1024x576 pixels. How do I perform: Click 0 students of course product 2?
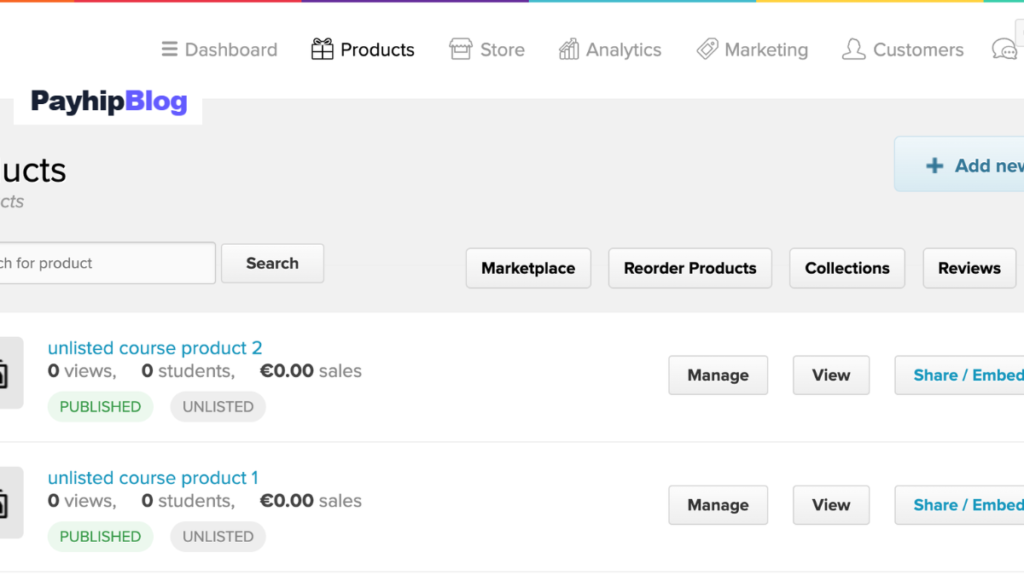pos(188,371)
